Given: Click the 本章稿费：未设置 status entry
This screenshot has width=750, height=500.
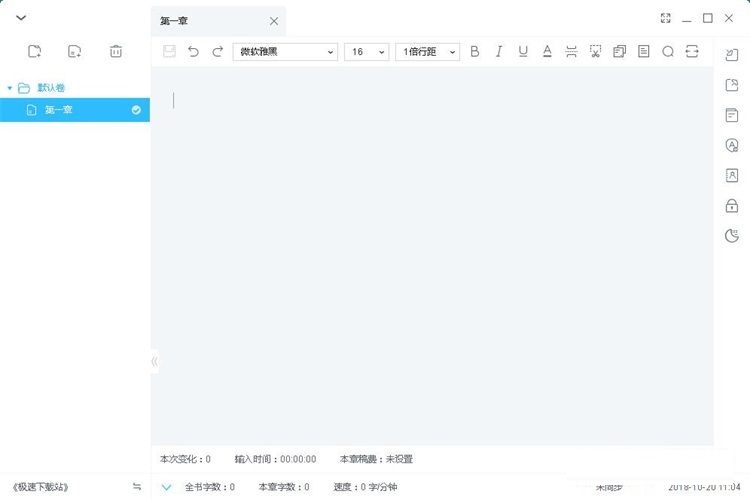Looking at the screenshot, I should coord(376,459).
